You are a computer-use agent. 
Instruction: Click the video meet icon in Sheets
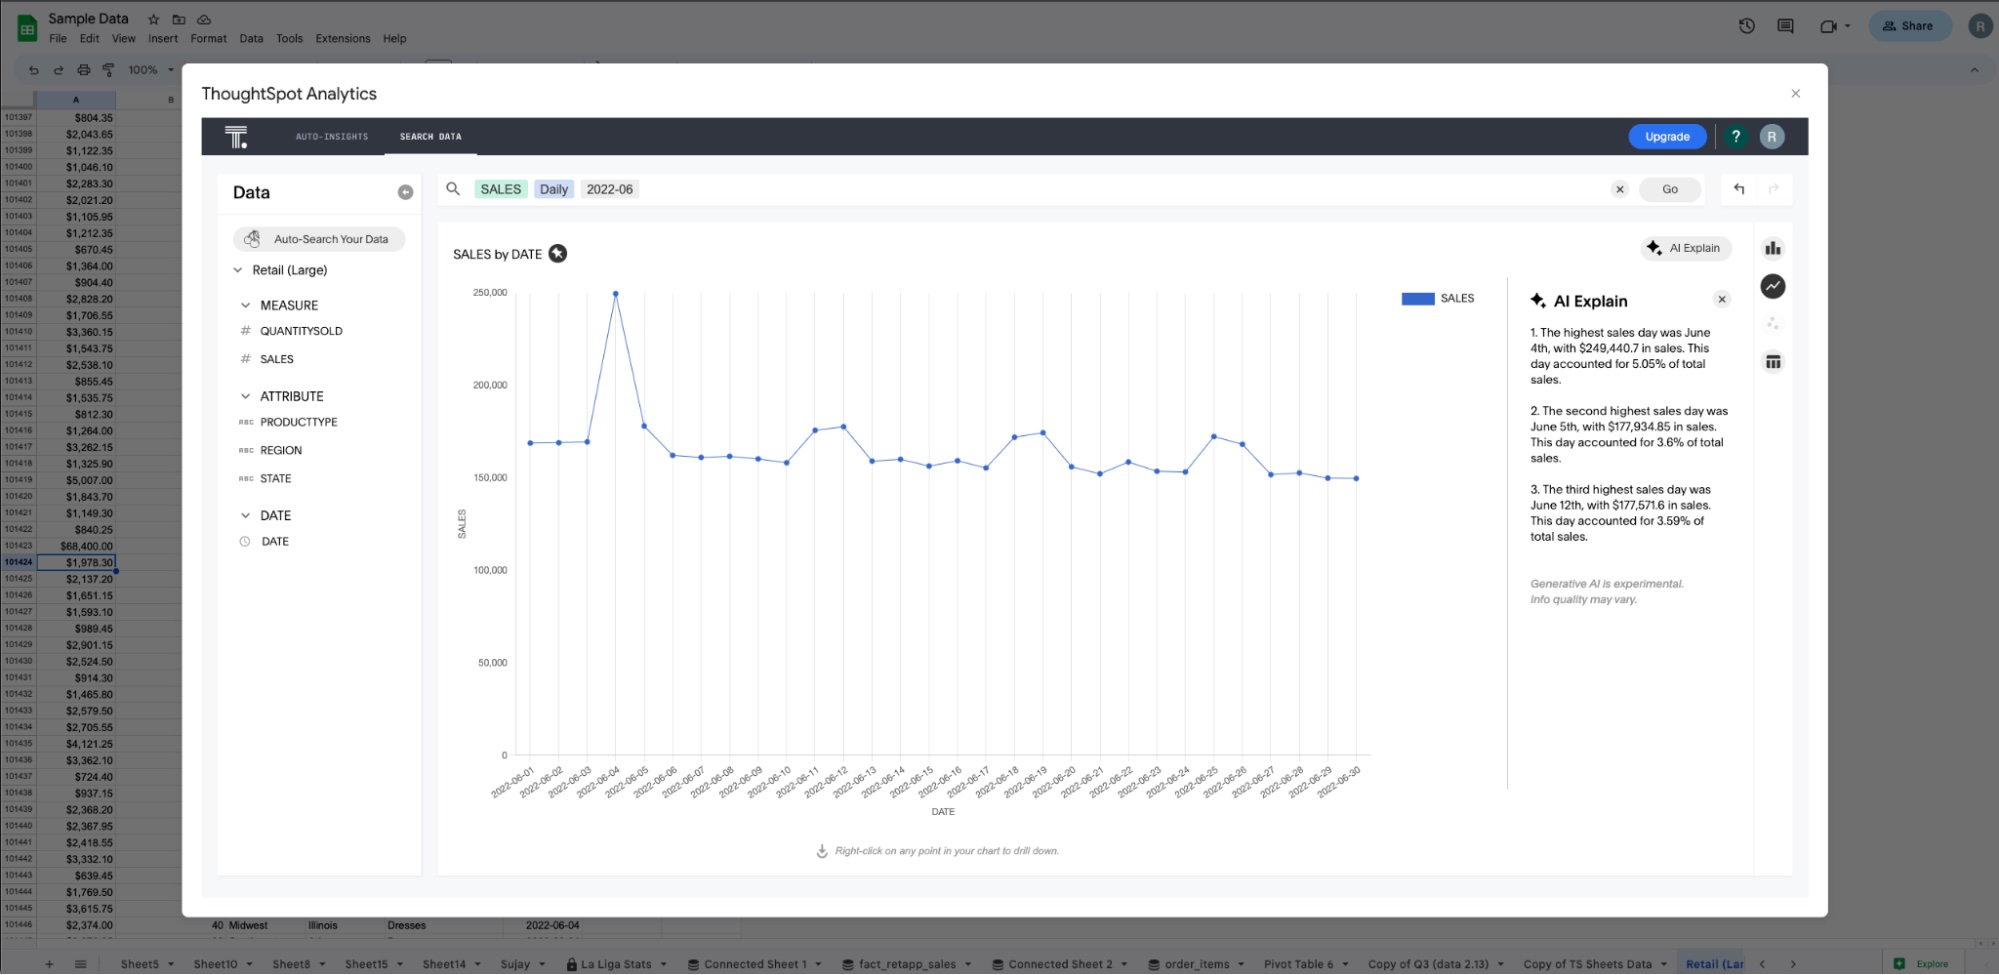click(1828, 26)
